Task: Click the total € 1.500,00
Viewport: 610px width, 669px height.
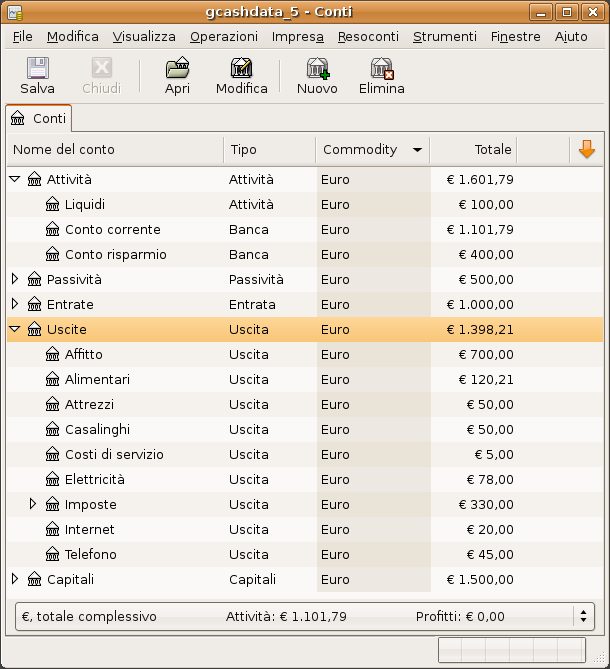Action: pyautogui.click(x=480, y=579)
